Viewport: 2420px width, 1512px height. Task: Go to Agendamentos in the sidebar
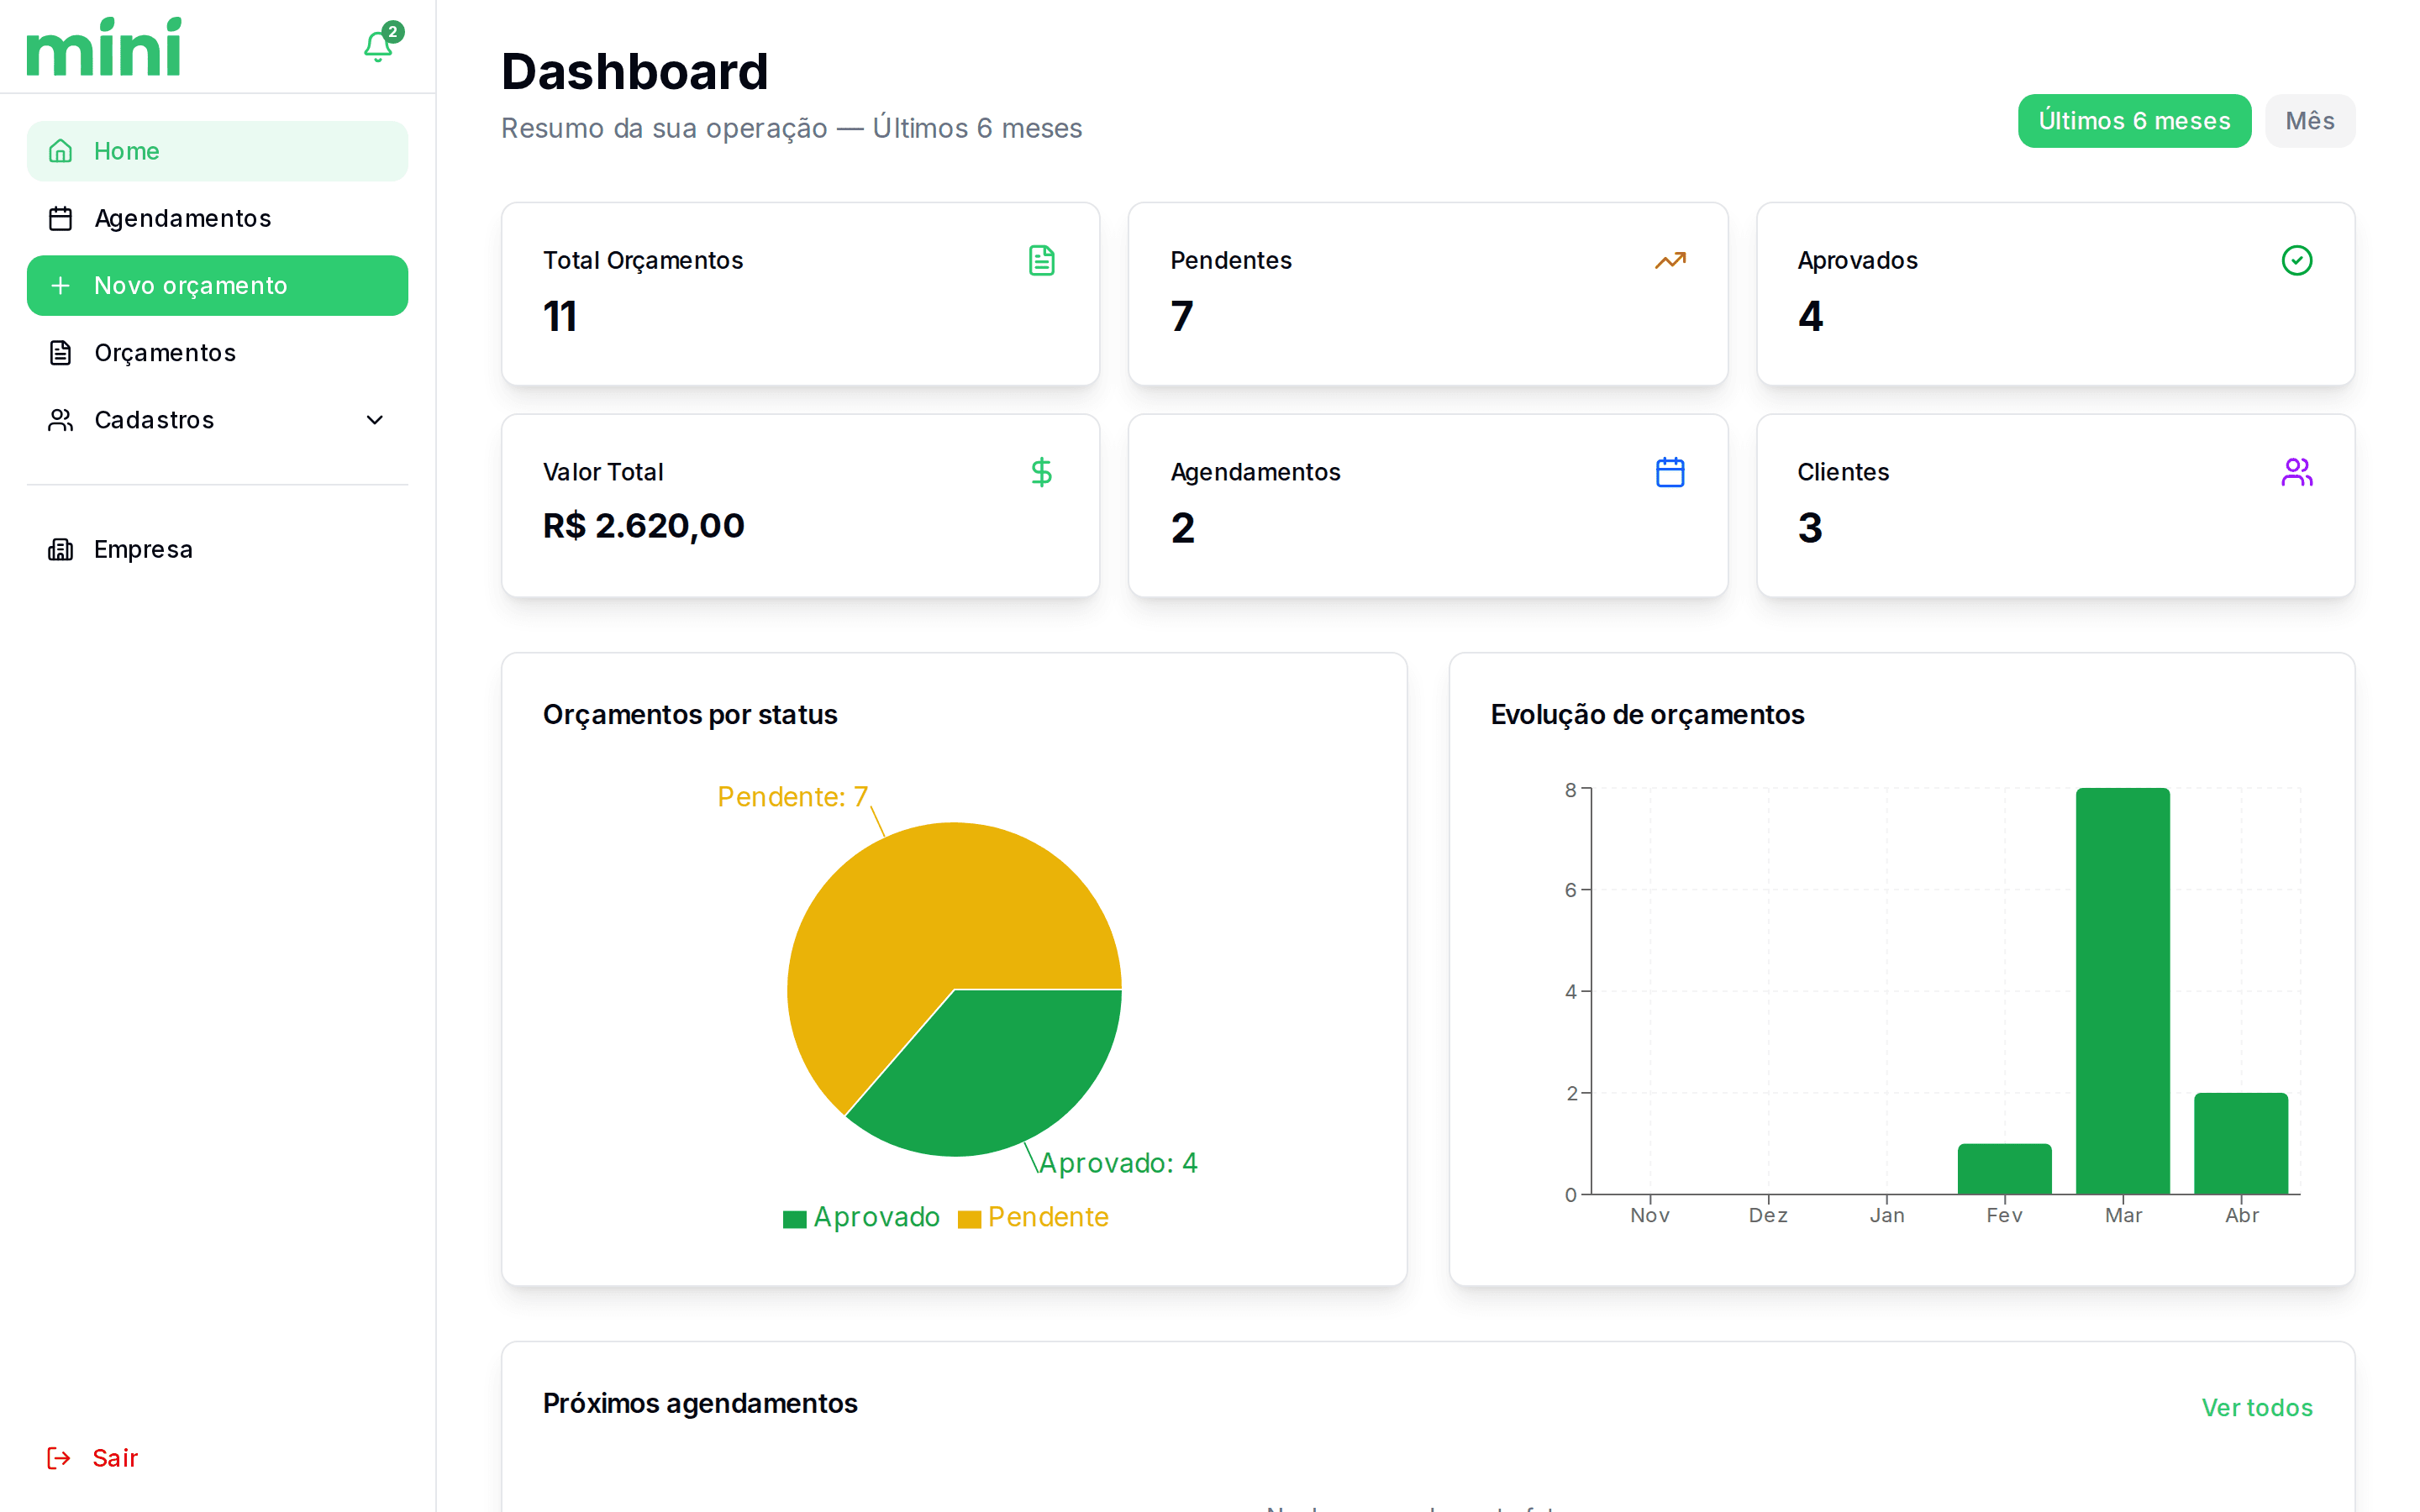[x=182, y=218]
